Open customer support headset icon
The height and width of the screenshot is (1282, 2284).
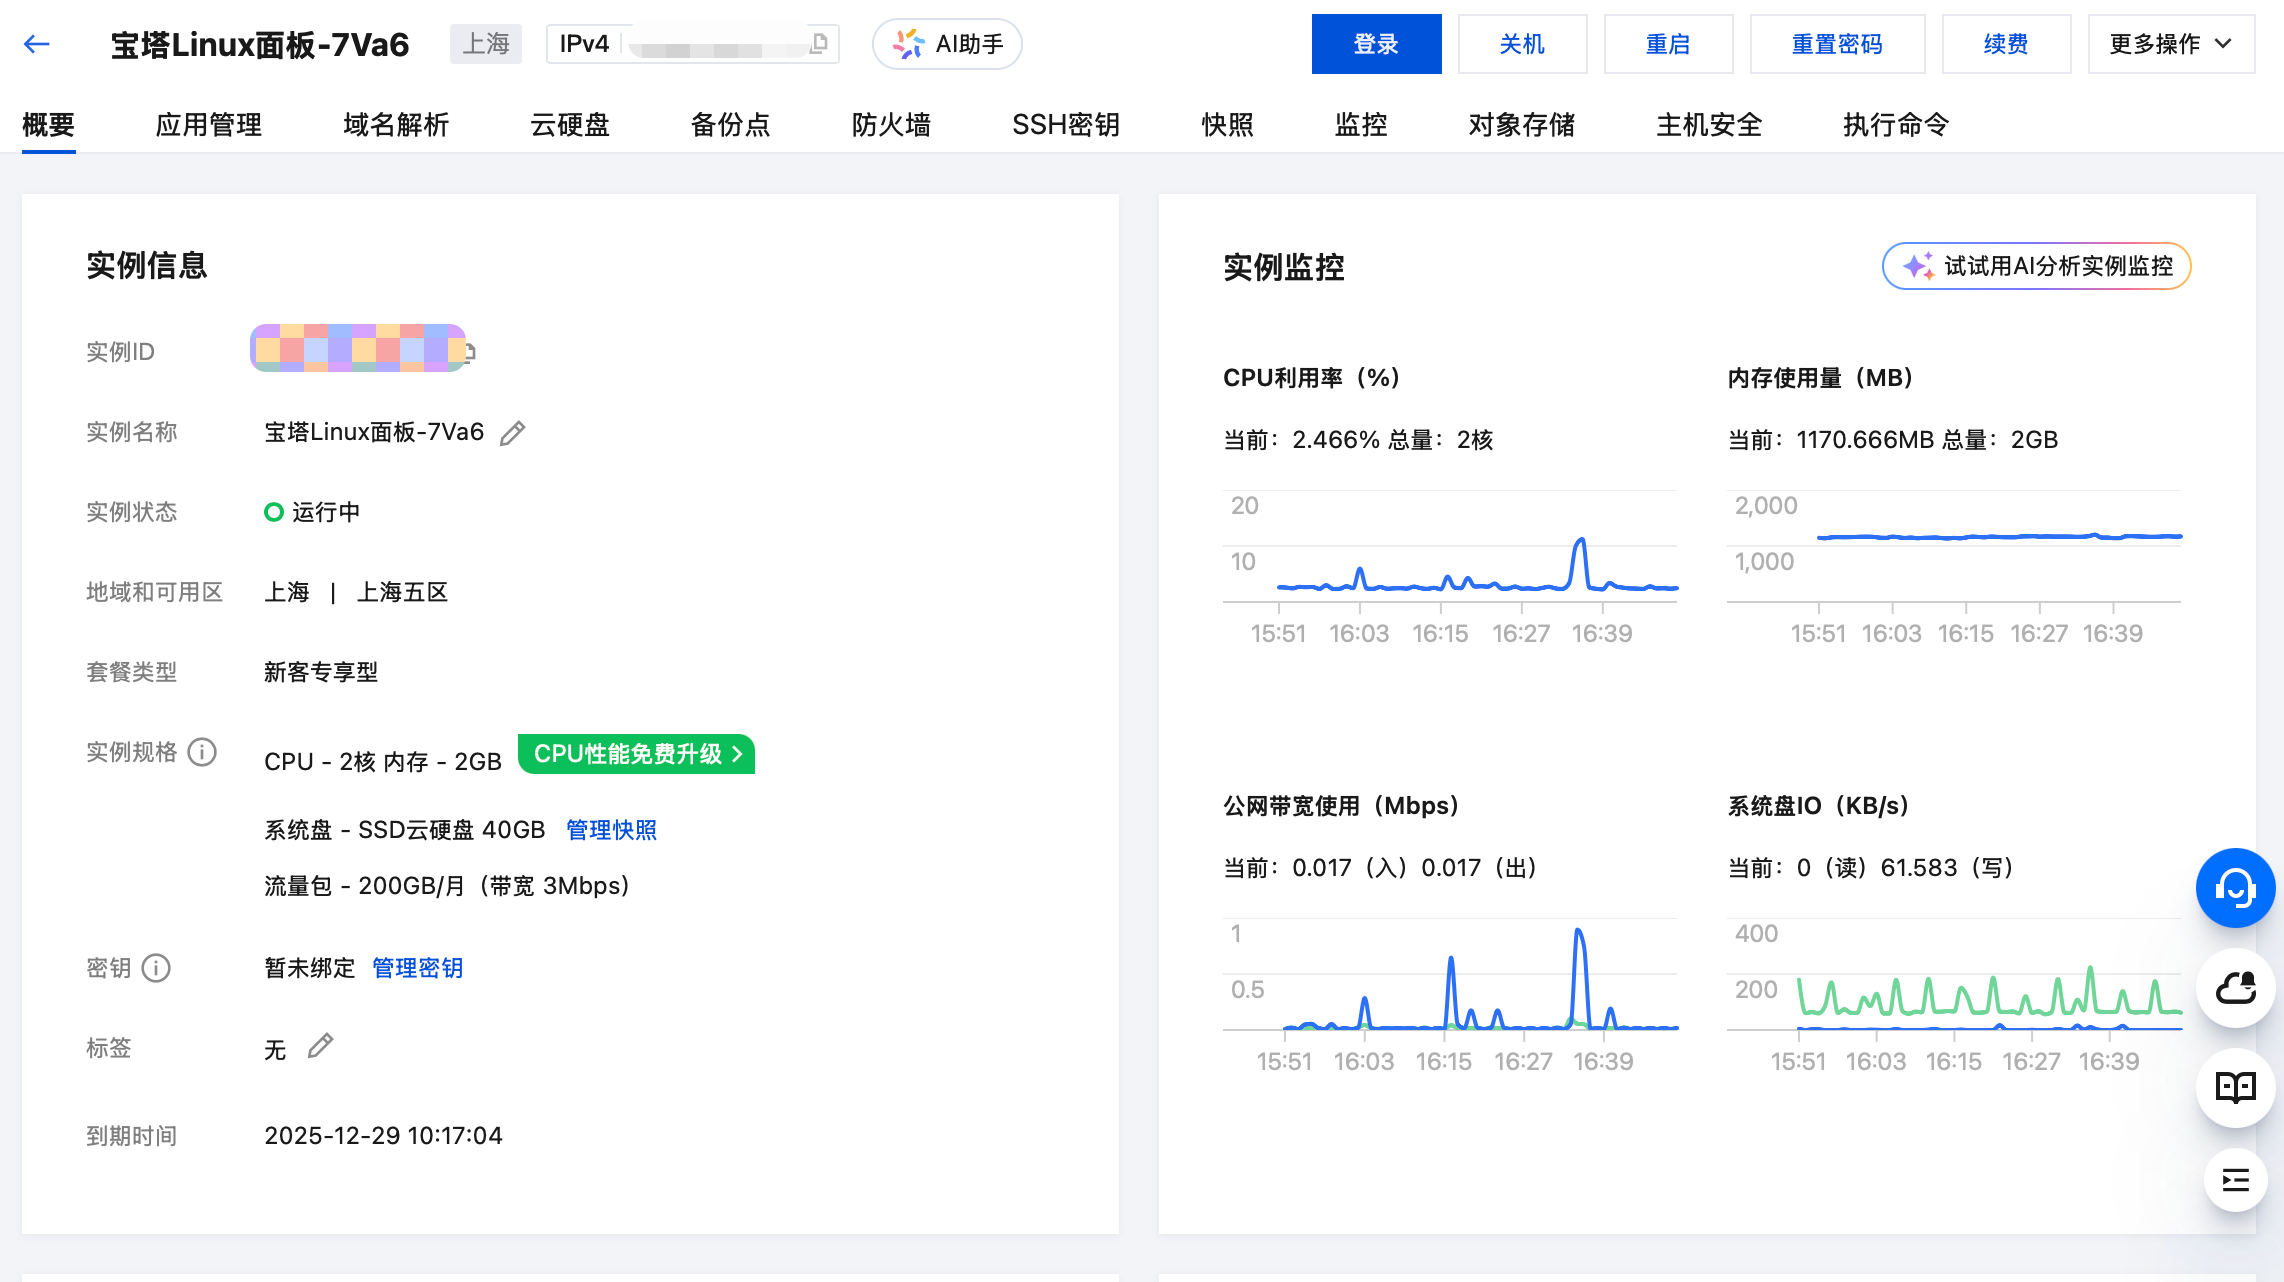[x=2234, y=888]
